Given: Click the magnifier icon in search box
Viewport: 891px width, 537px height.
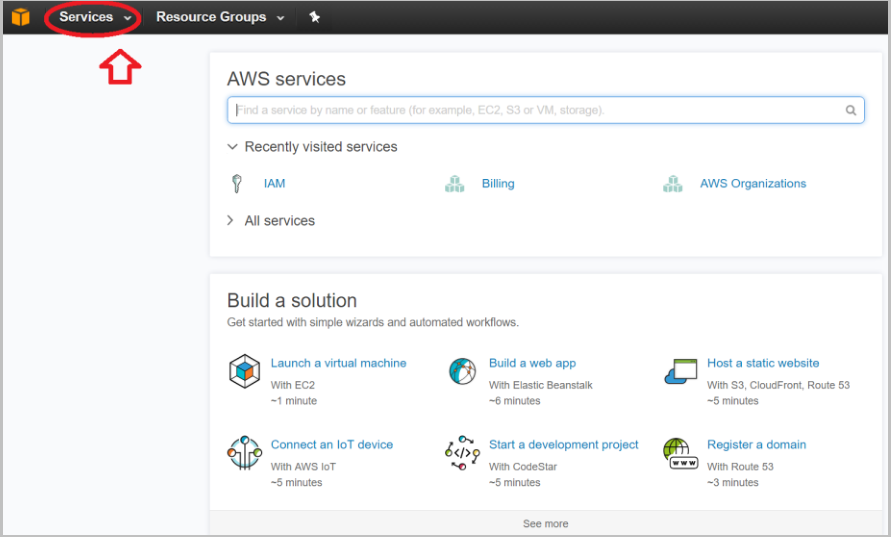Looking at the screenshot, I should pos(850,110).
